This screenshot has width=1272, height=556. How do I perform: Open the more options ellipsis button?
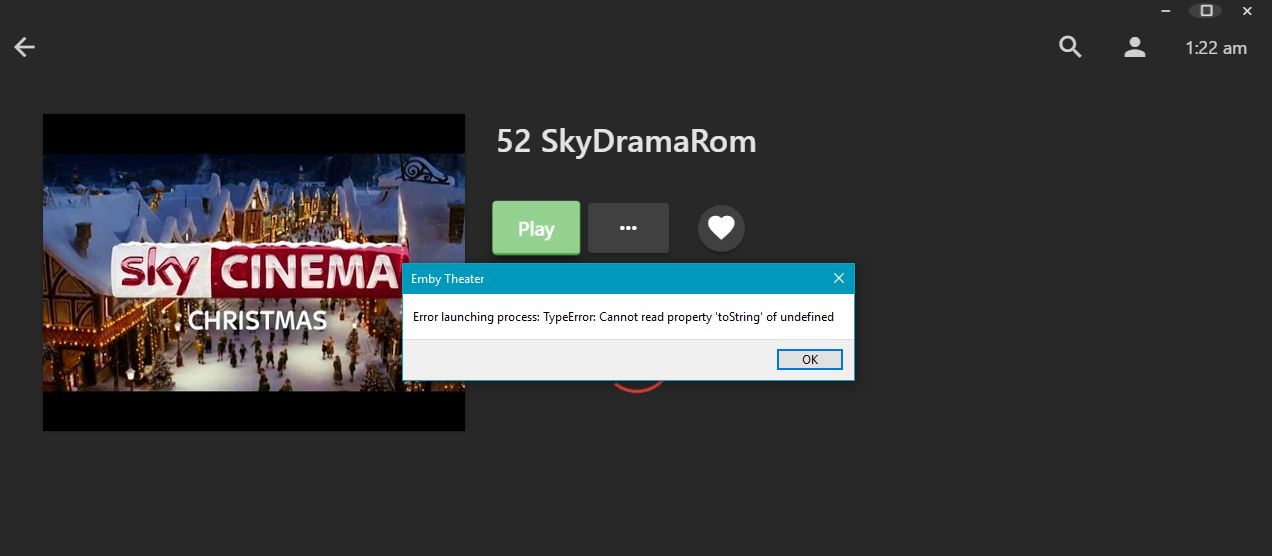point(628,228)
